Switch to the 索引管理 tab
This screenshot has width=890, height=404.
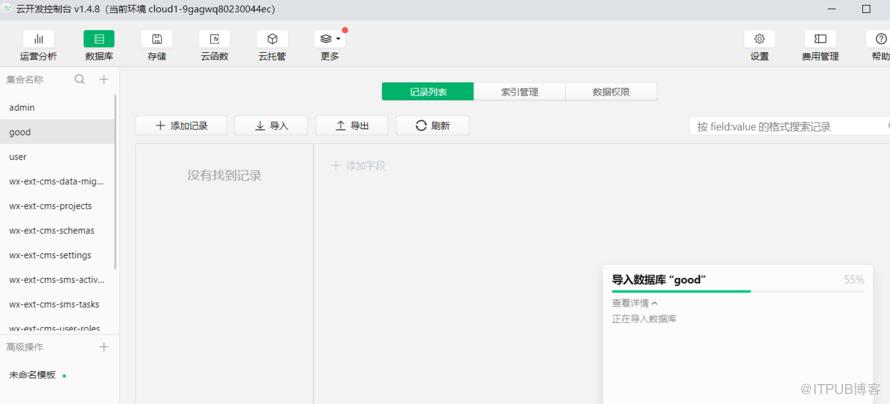[520, 92]
